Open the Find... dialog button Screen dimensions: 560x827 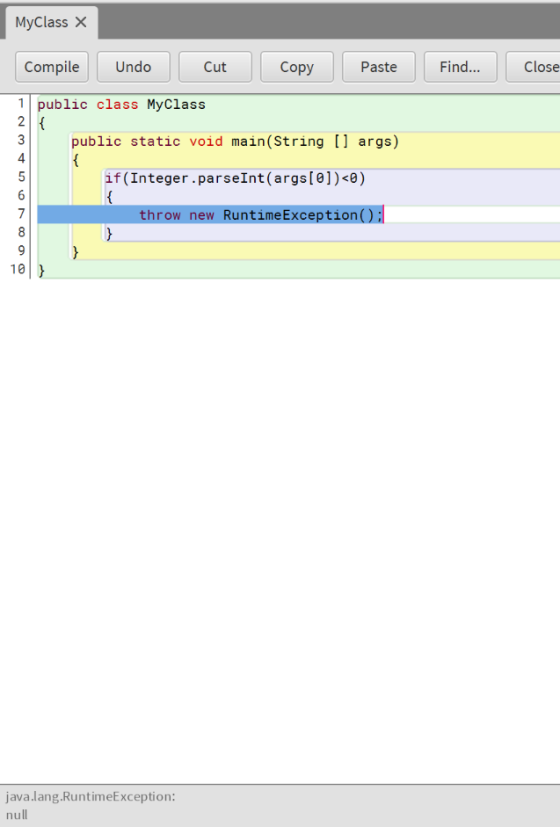click(x=460, y=67)
